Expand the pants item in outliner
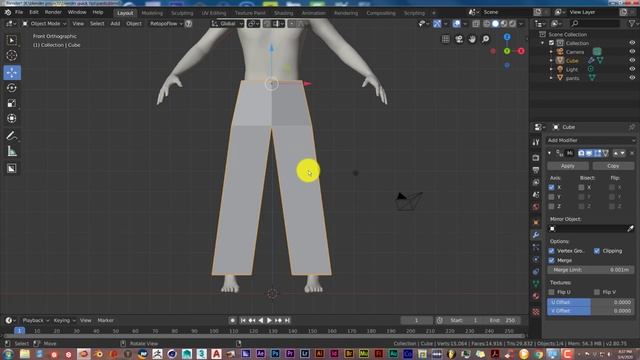 [x=551, y=78]
